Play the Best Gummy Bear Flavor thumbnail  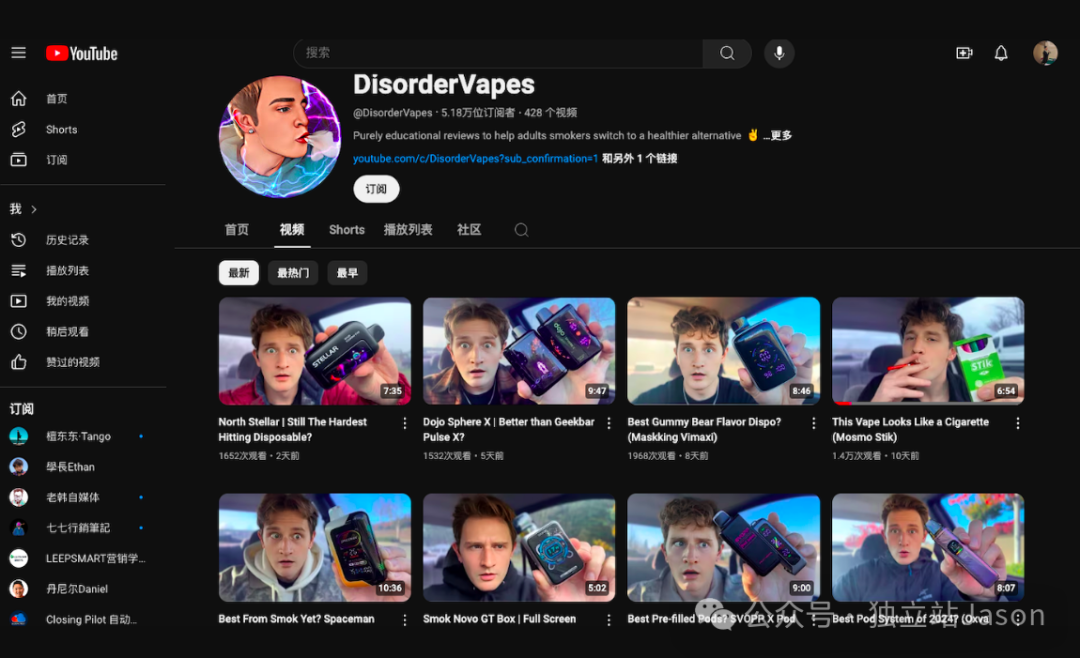(723, 351)
